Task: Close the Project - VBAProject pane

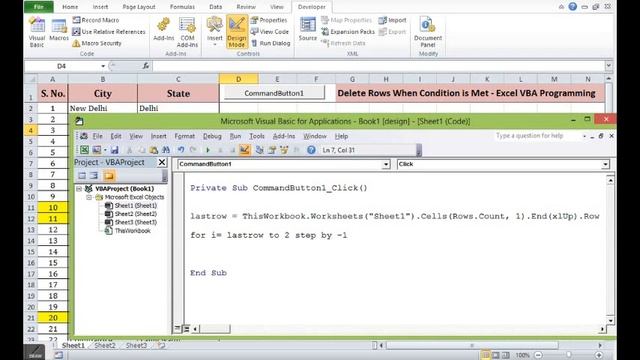Action: 162,162
